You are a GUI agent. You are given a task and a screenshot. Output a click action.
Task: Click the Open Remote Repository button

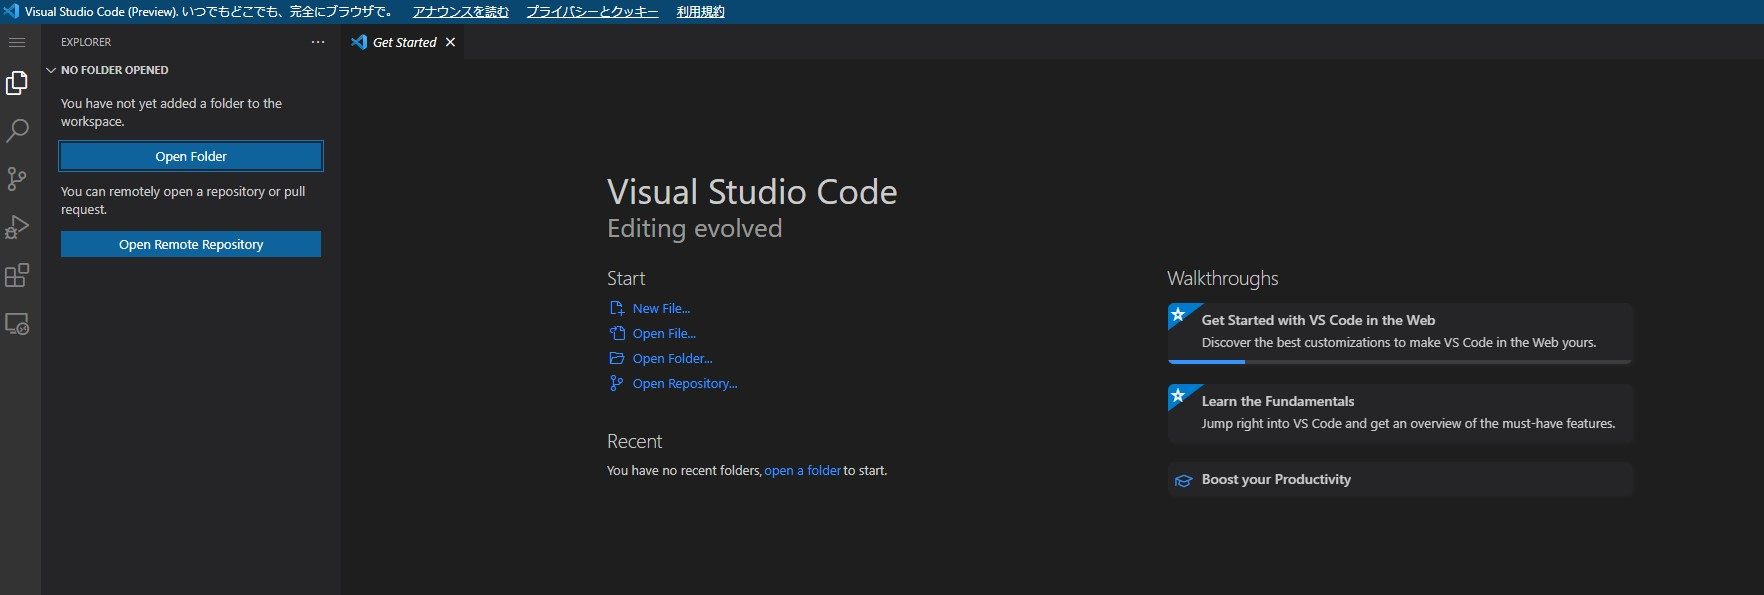pyautogui.click(x=191, y=244)
